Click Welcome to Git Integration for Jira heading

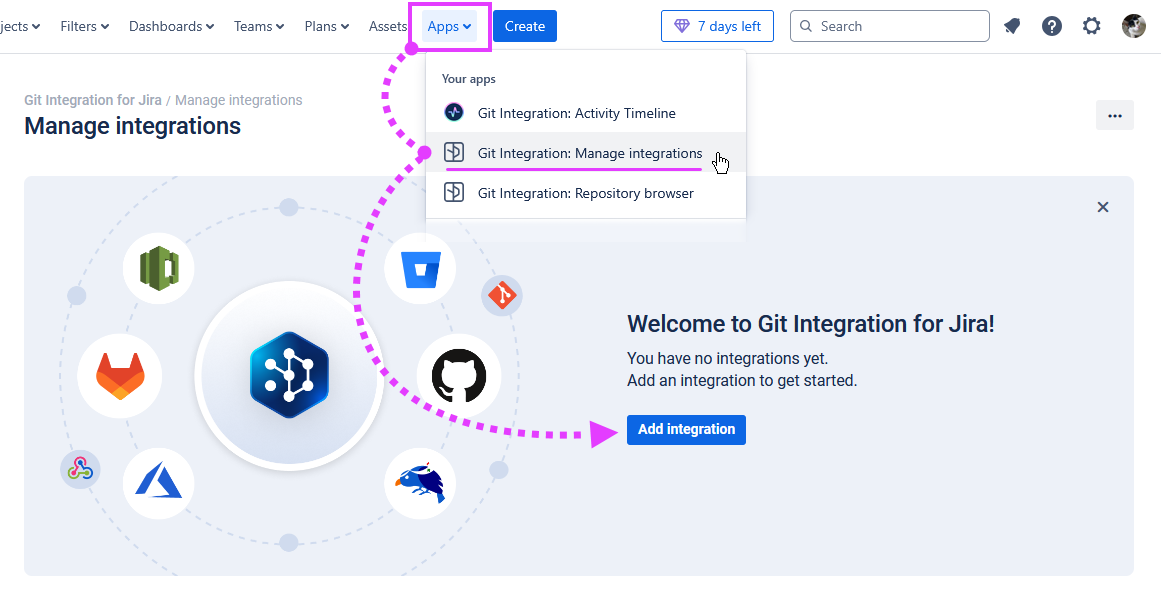811,323
